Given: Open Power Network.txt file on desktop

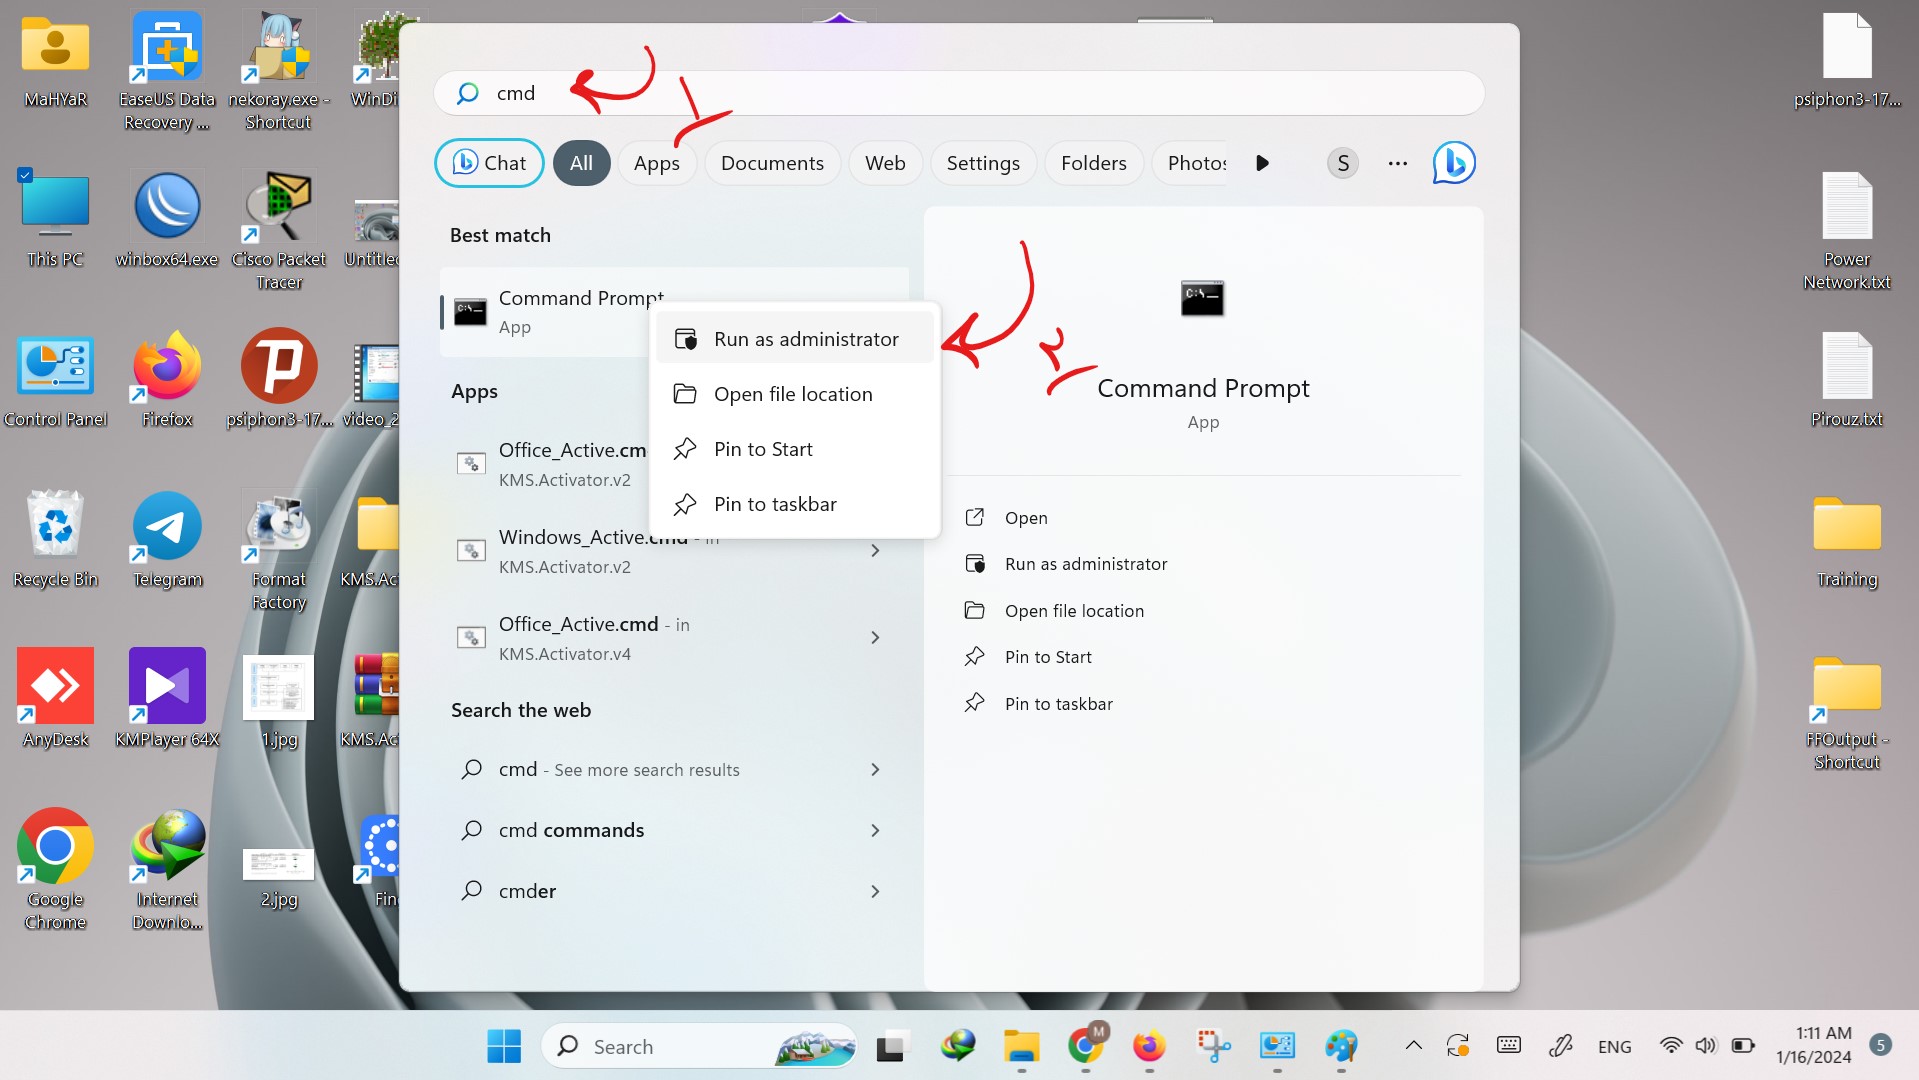Looking at the screenshot, I should pos(1846,230).
